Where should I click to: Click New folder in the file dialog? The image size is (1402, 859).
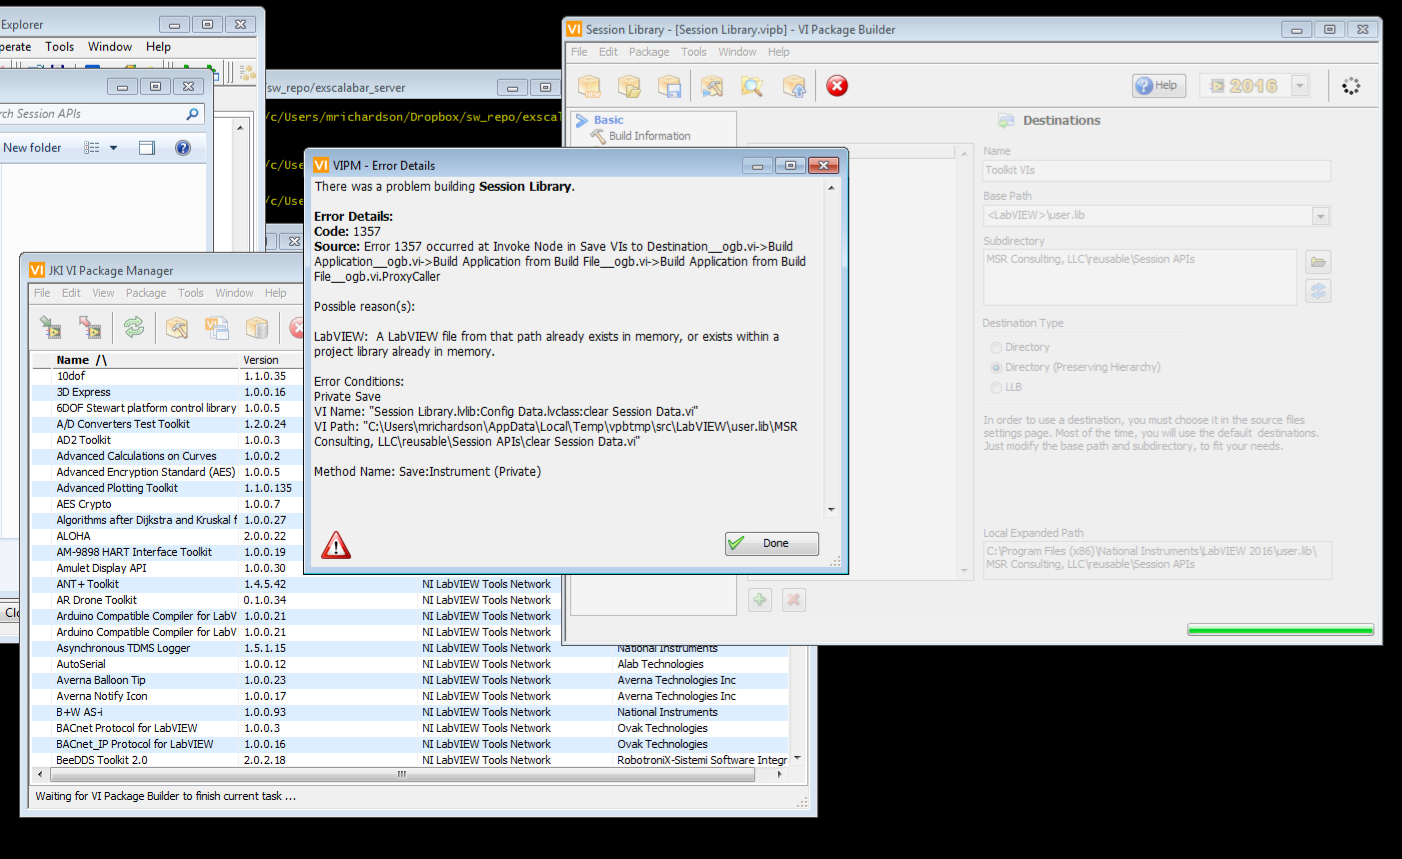click(32, 147)
